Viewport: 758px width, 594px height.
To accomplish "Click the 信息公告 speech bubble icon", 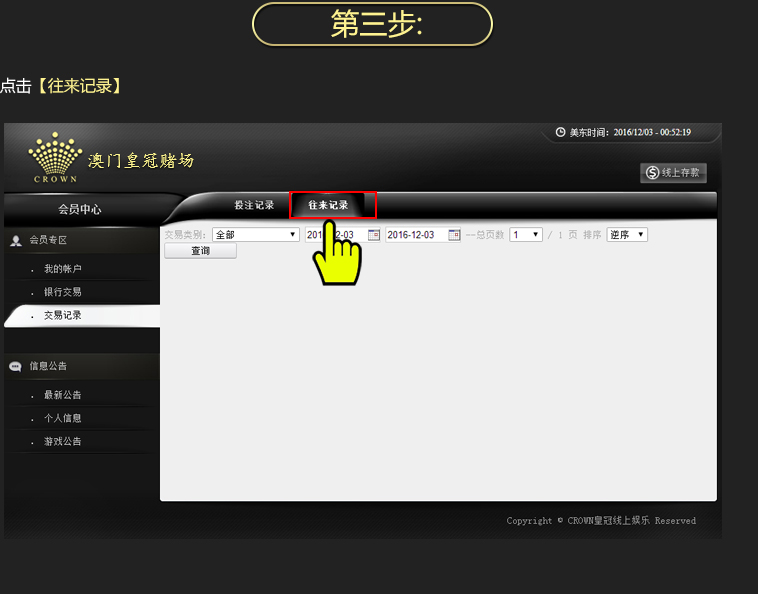I will [16, 367].
